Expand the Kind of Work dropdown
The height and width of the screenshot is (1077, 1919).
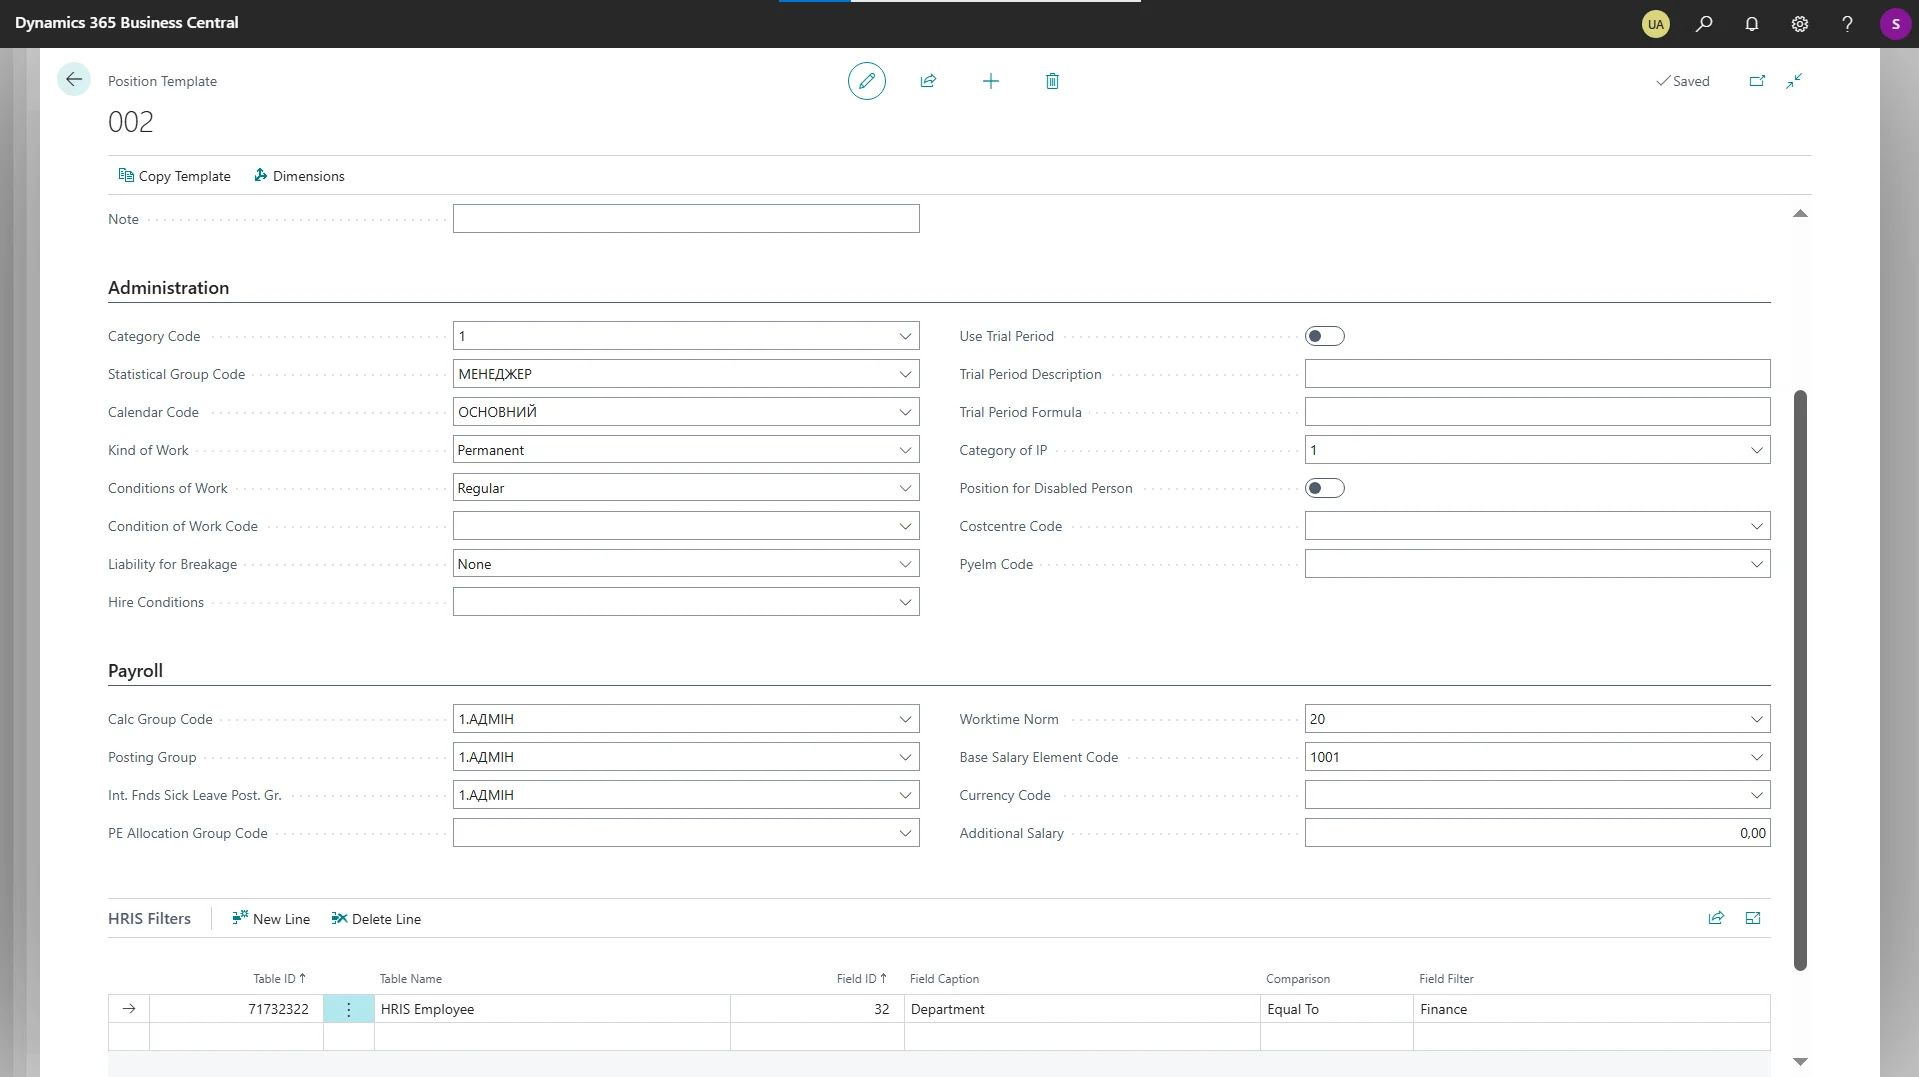(x=904, y=450)
